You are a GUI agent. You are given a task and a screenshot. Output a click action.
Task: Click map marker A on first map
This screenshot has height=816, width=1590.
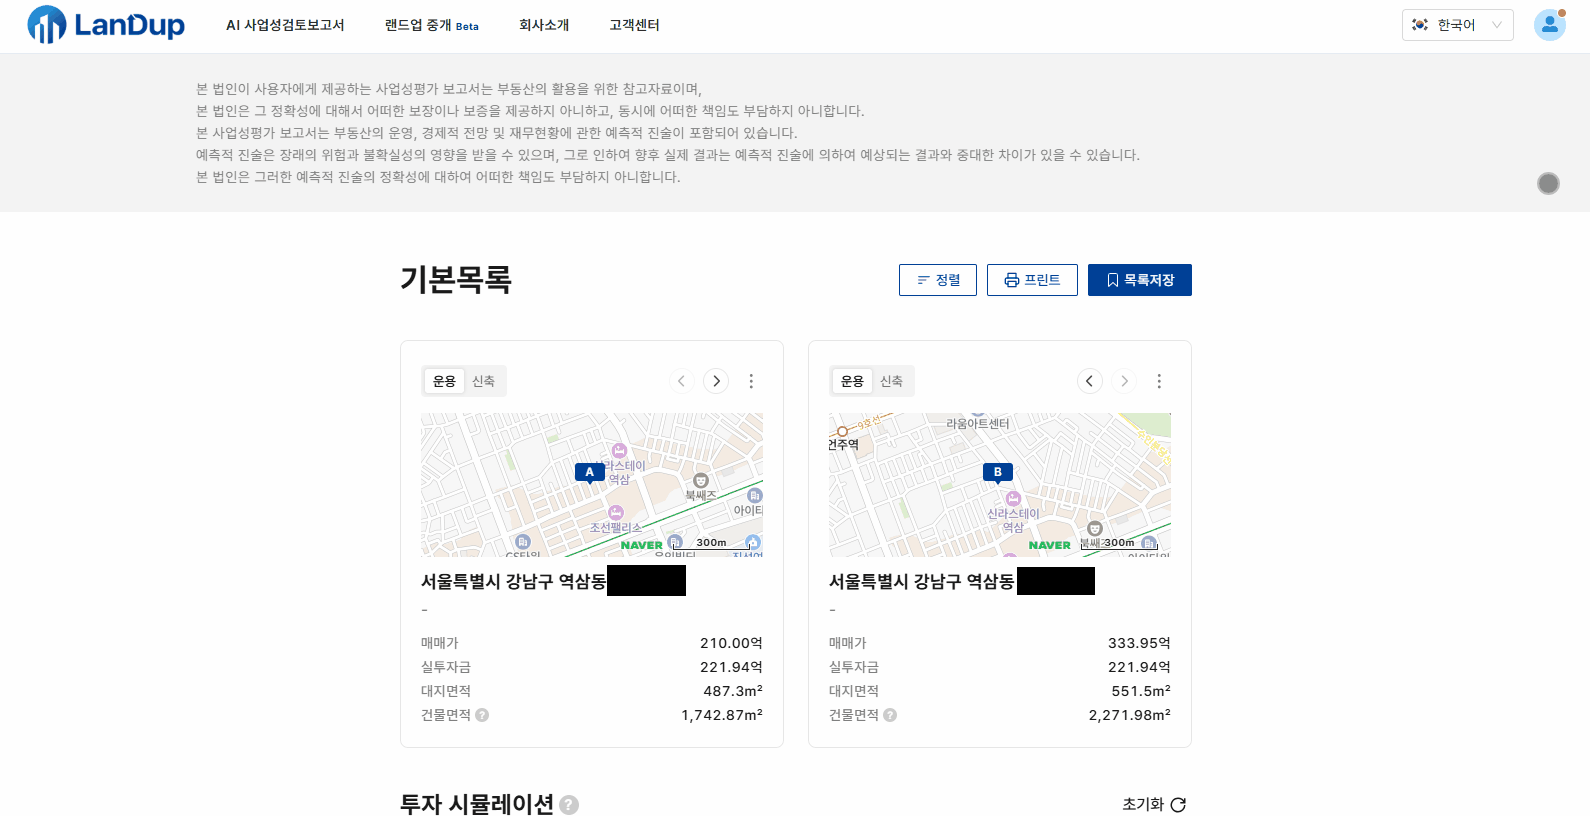(x=590, y=473)
